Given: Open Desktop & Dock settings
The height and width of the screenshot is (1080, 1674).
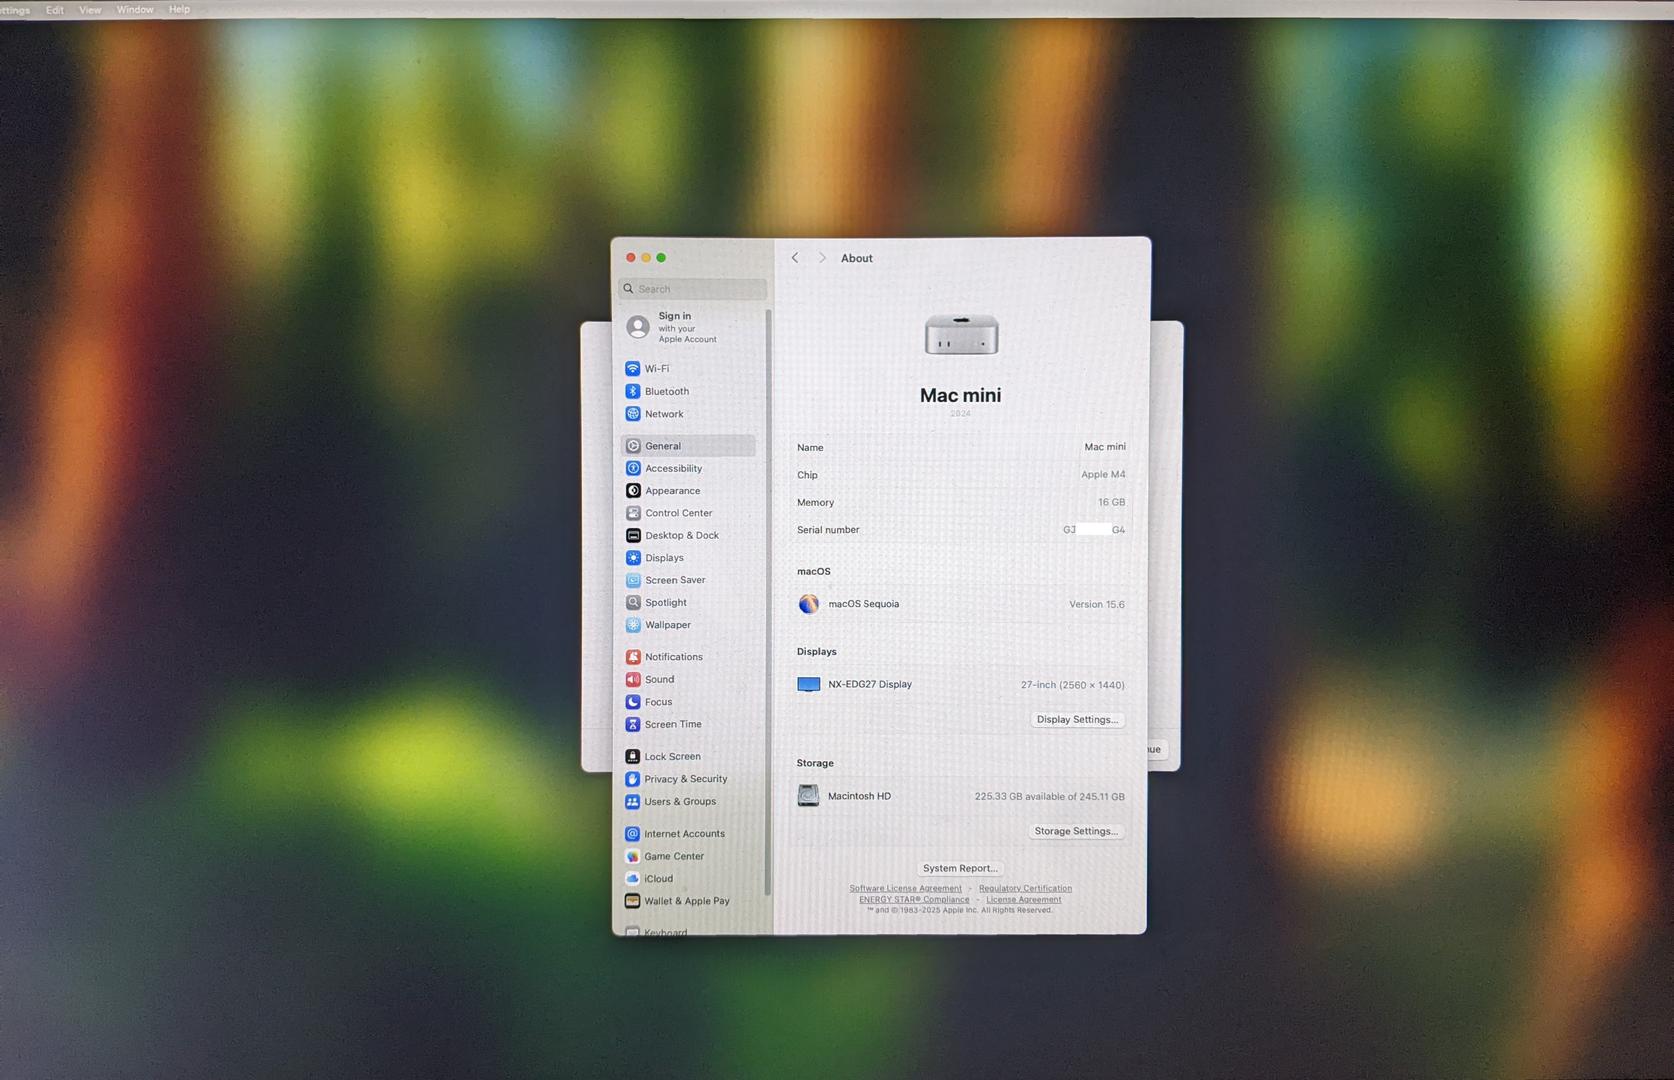Looking at the screenshot, I should tap(680, 536).
